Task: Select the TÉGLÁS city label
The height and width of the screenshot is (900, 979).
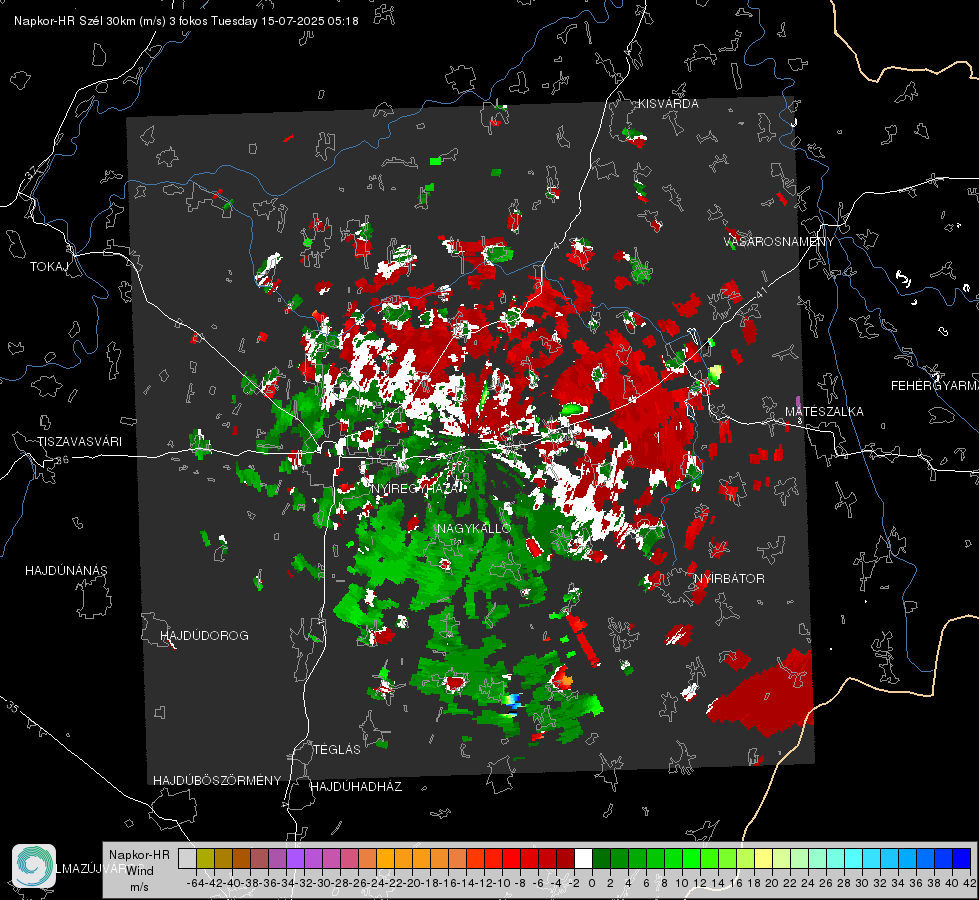Action: (337, 749)
